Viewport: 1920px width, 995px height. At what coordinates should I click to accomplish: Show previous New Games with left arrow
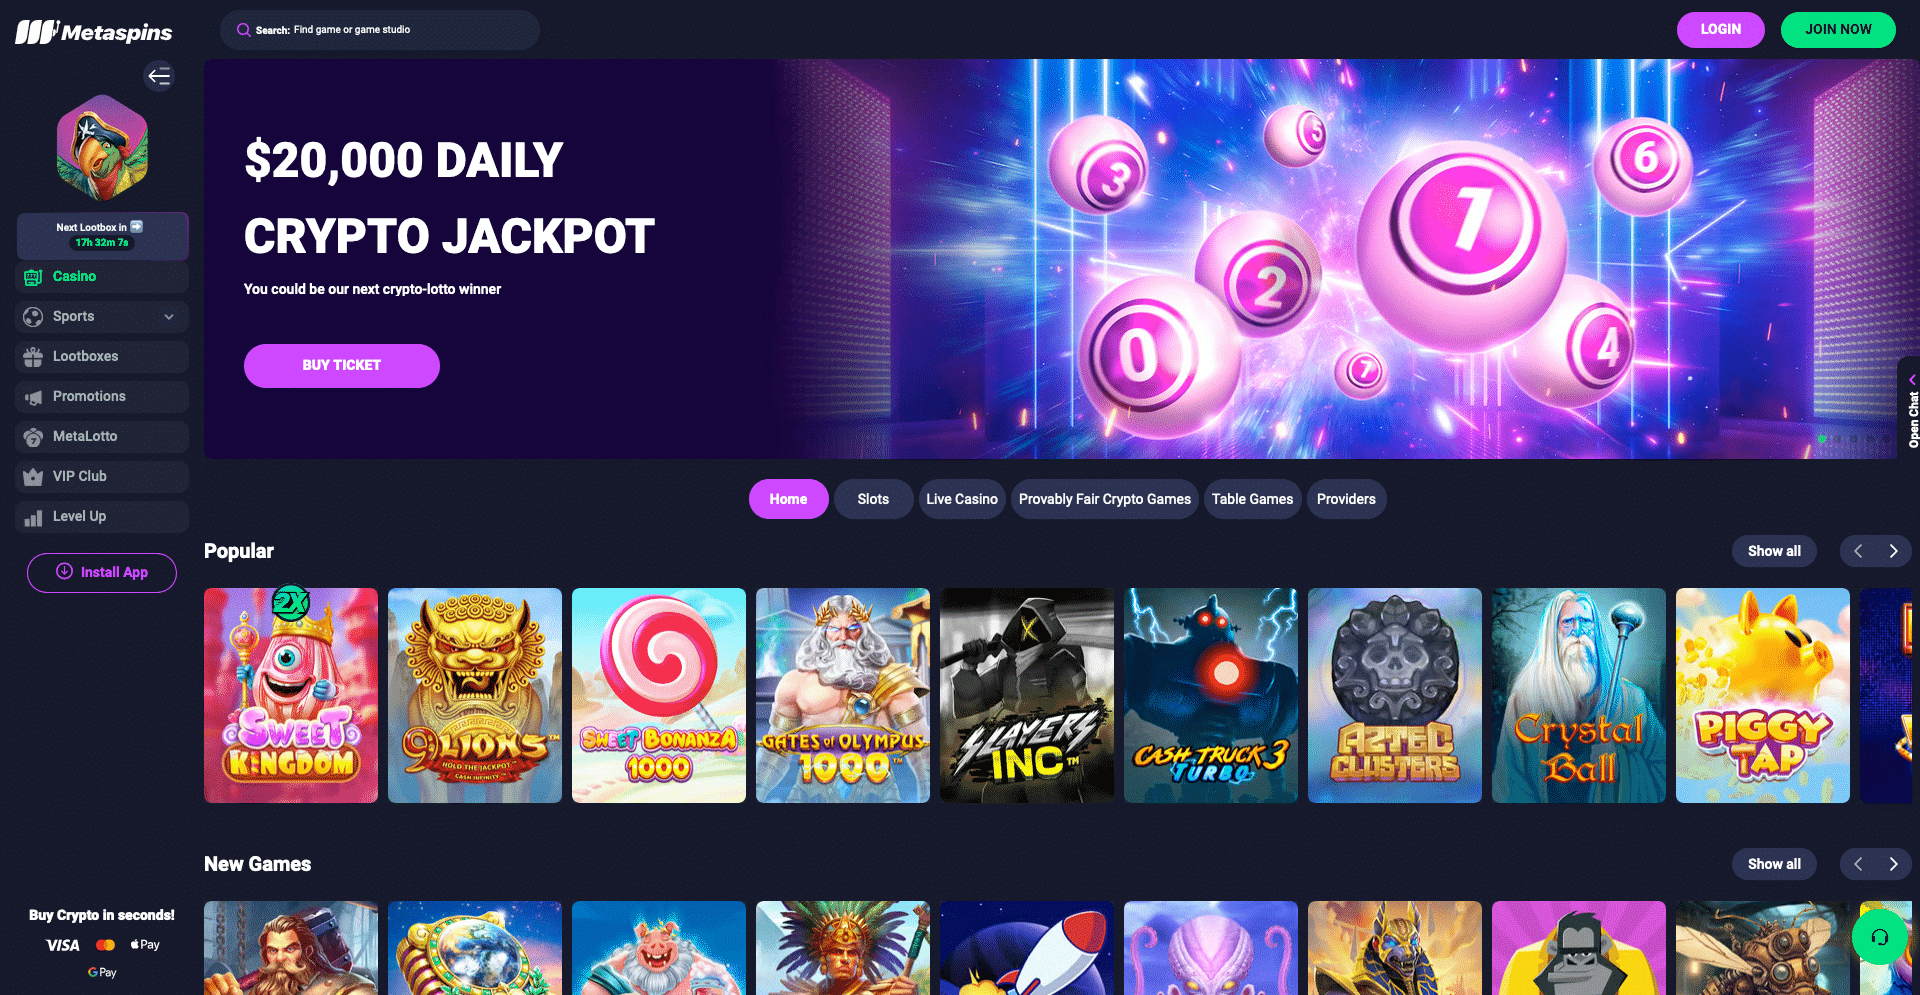(1858, 864)
